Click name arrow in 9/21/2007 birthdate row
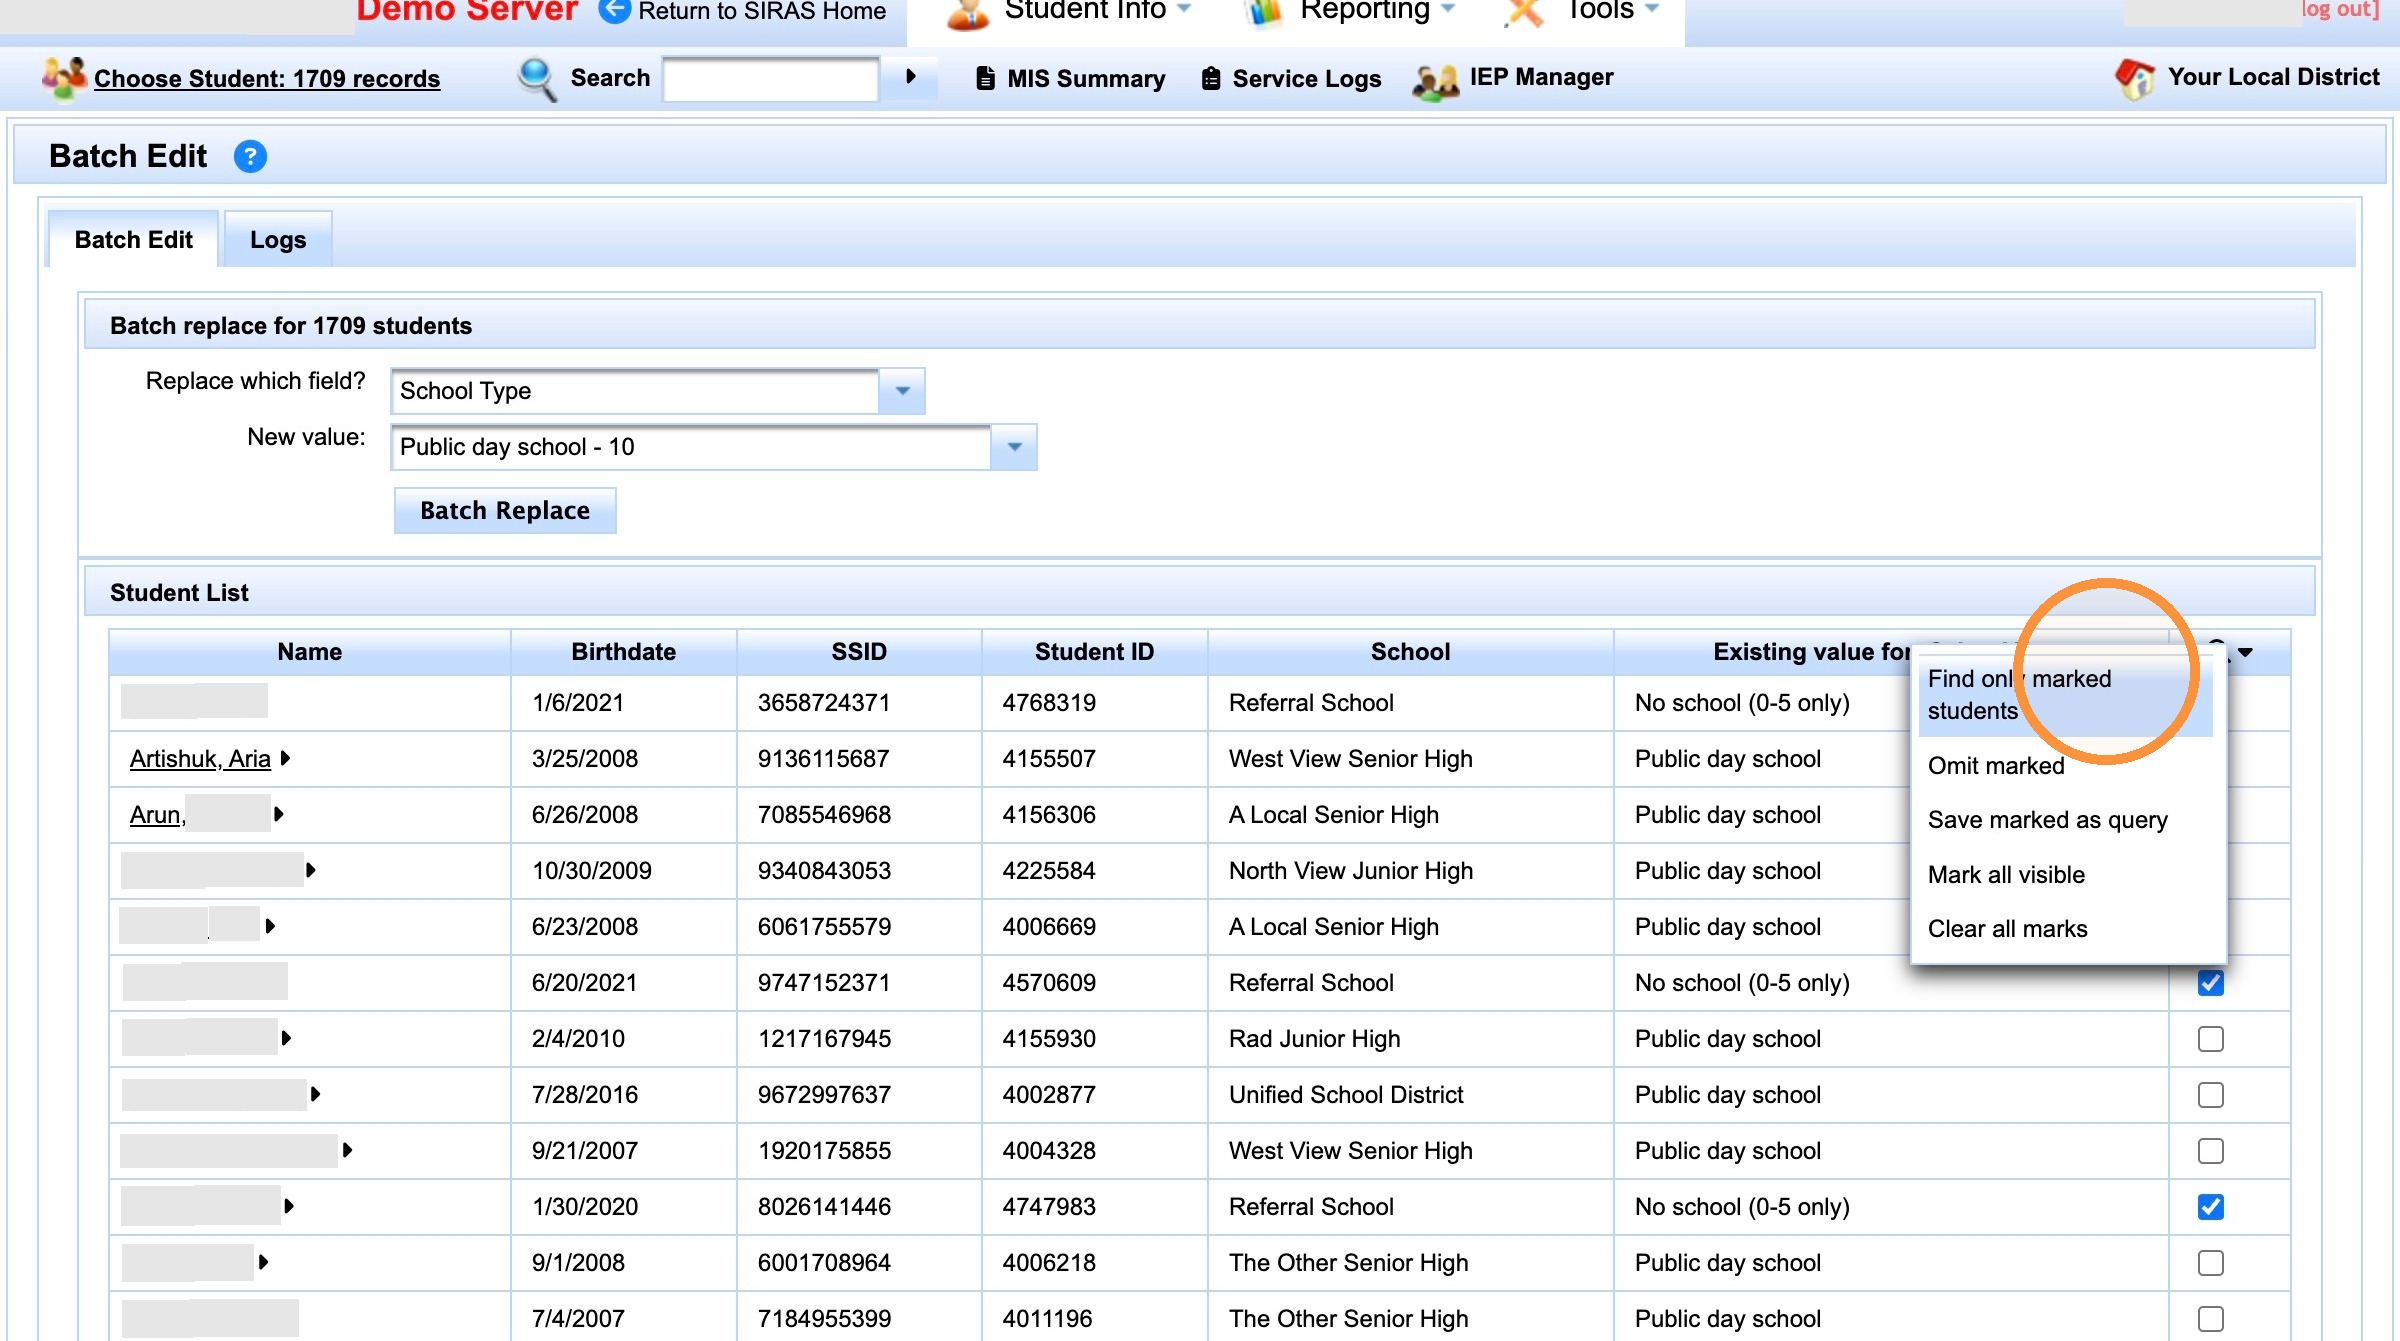The width and height of the screenshot is (2400, 1341). coord(347,1151)
